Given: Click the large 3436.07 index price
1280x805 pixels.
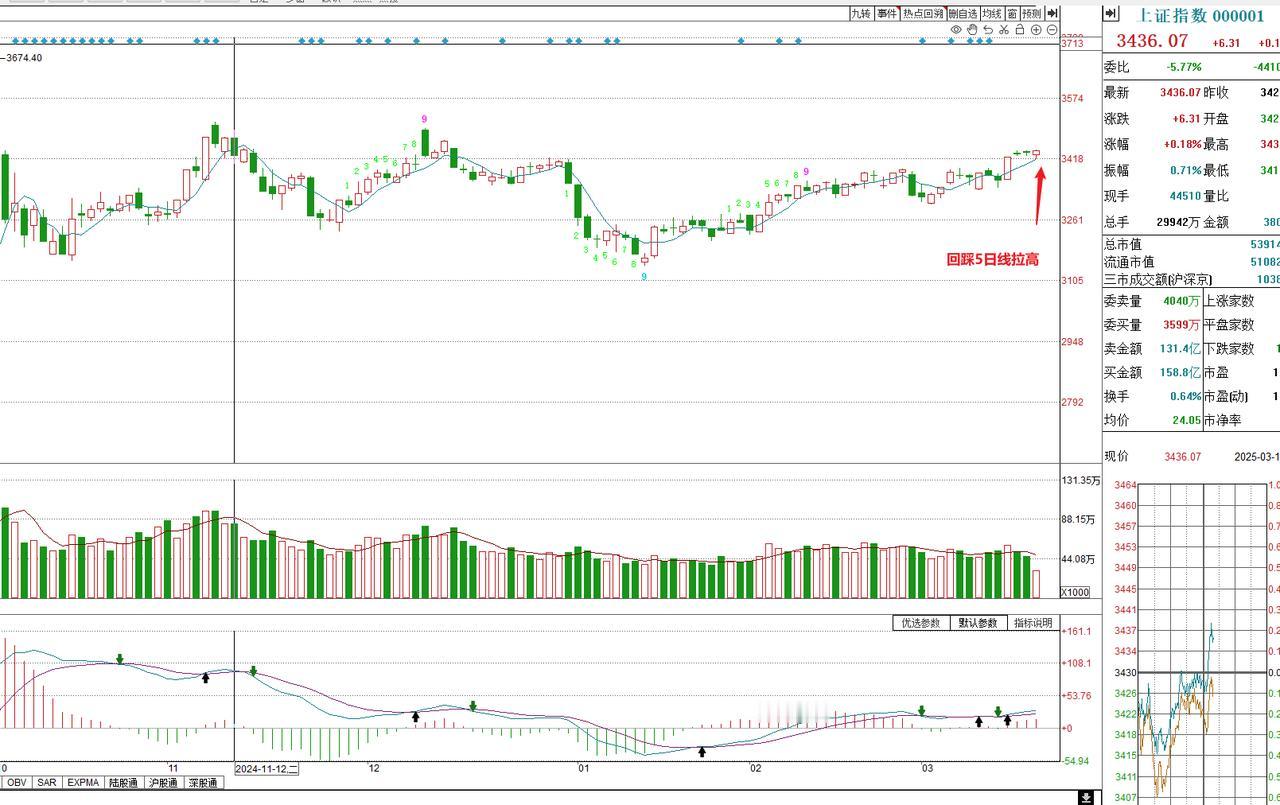Looking at the screenshot, I should tap(1152, 41).
